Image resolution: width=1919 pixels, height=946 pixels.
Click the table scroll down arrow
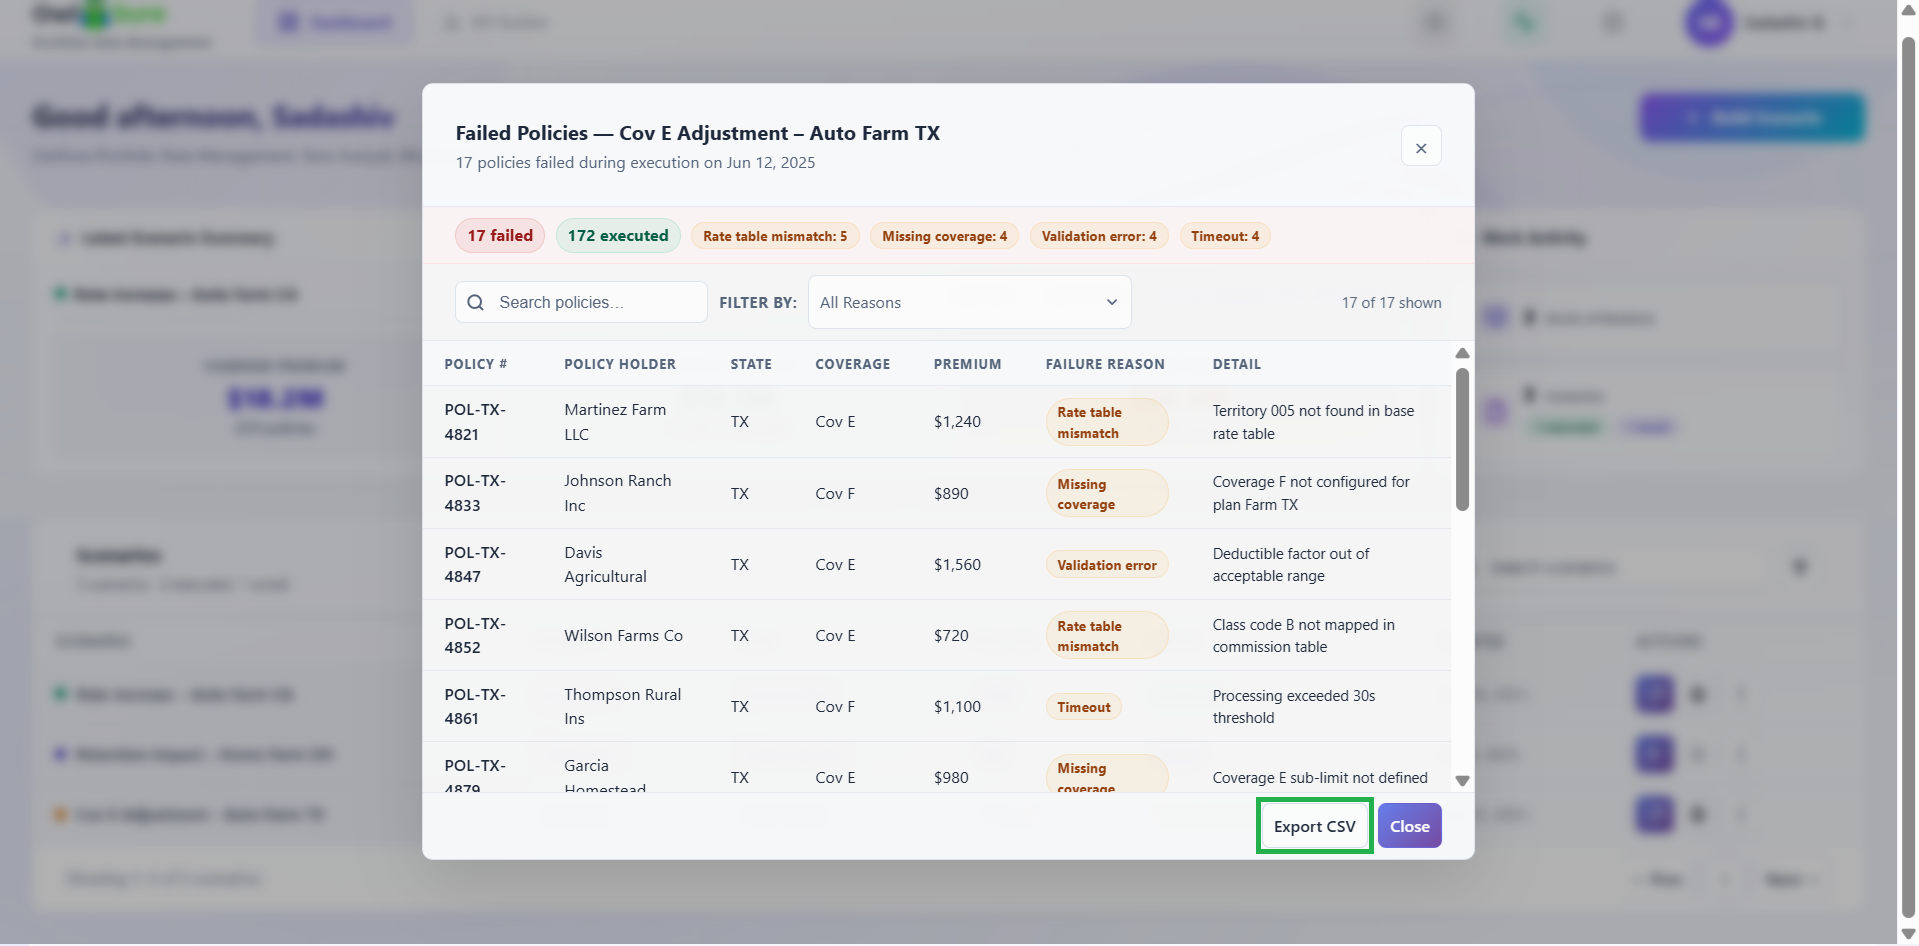(x=1462, y=781)
